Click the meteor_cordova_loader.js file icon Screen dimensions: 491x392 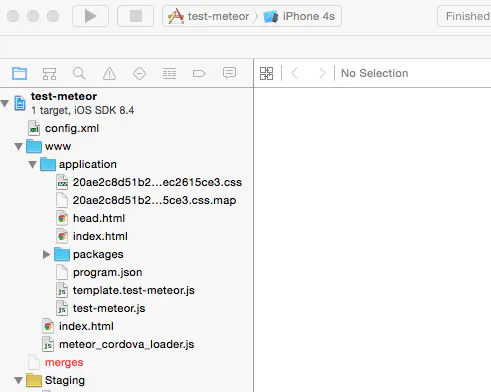pos(48,344)
